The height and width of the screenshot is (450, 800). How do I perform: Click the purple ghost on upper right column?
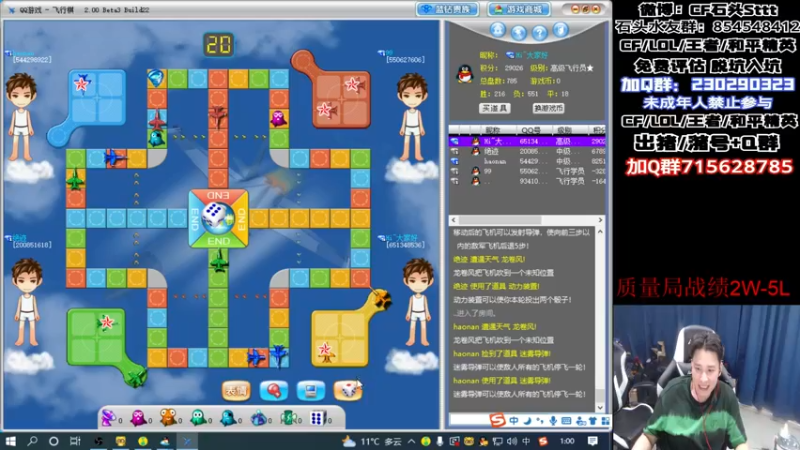pos(279,118)
